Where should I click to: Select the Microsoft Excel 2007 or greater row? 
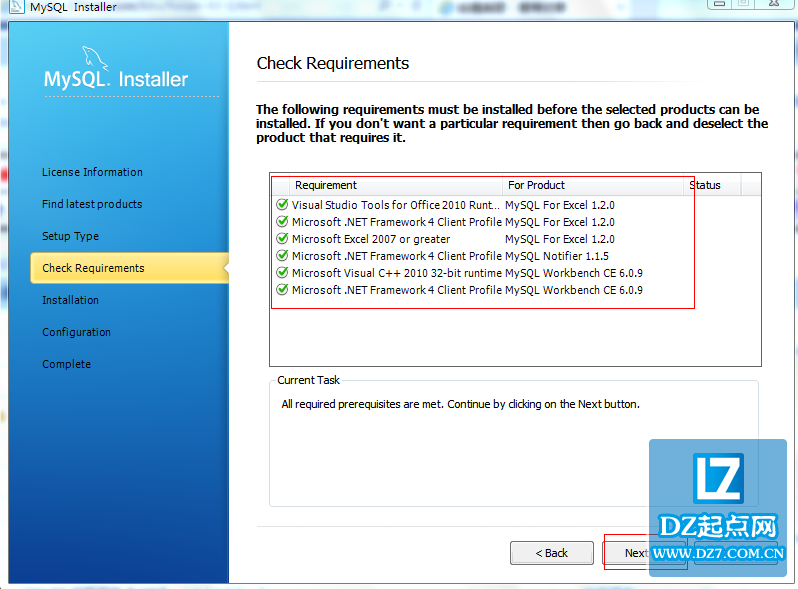click(516, 239)
